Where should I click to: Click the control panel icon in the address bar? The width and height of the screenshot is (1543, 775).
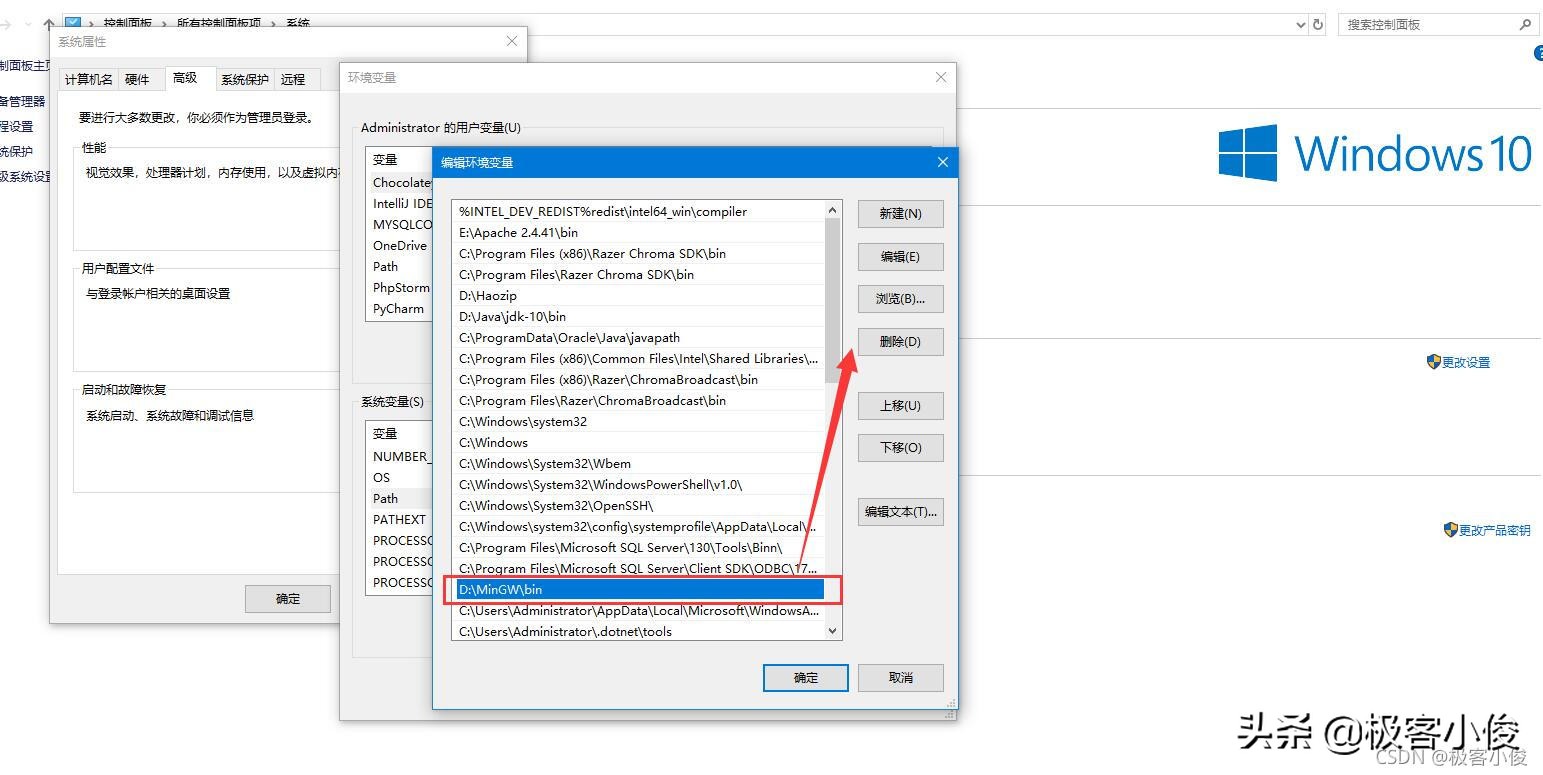point(72,22)
